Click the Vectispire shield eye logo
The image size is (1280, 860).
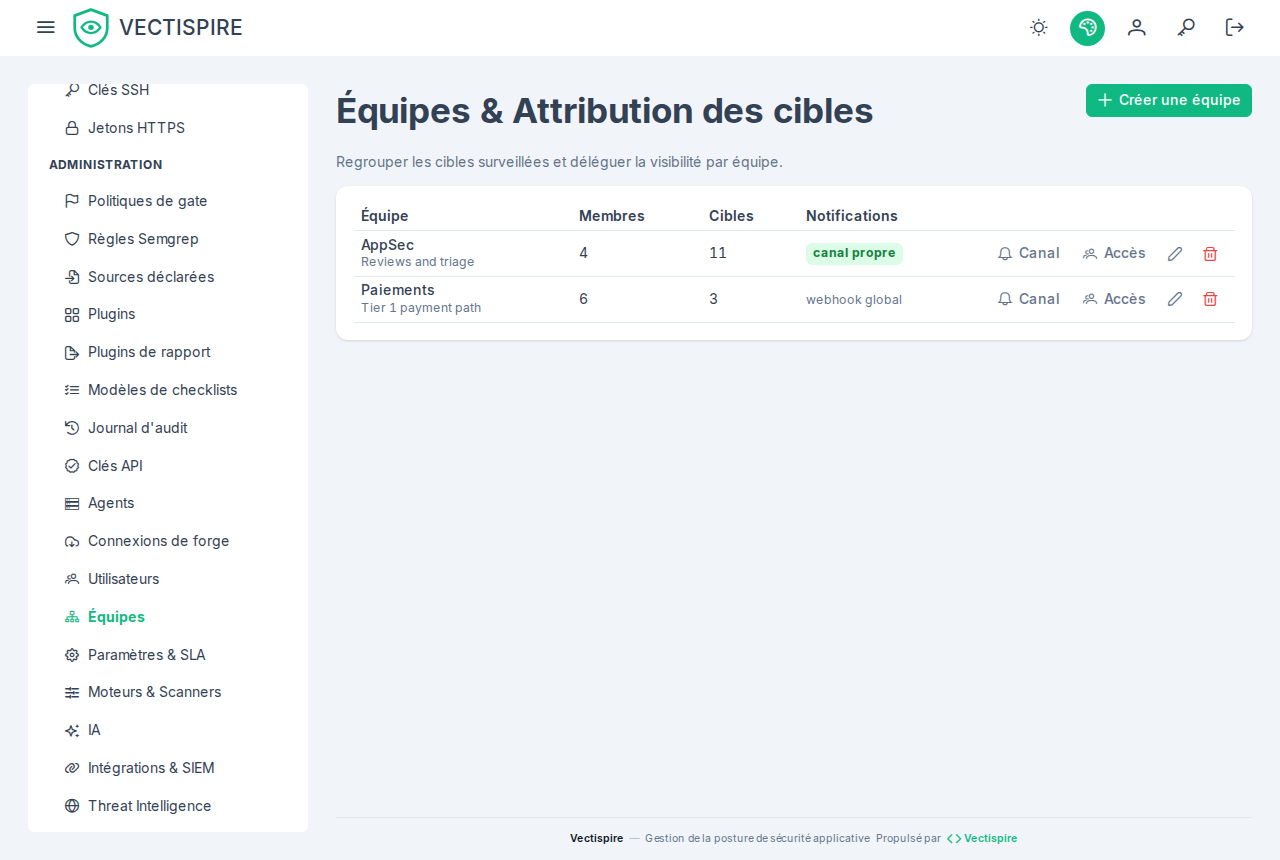click(x=91, y=28)
